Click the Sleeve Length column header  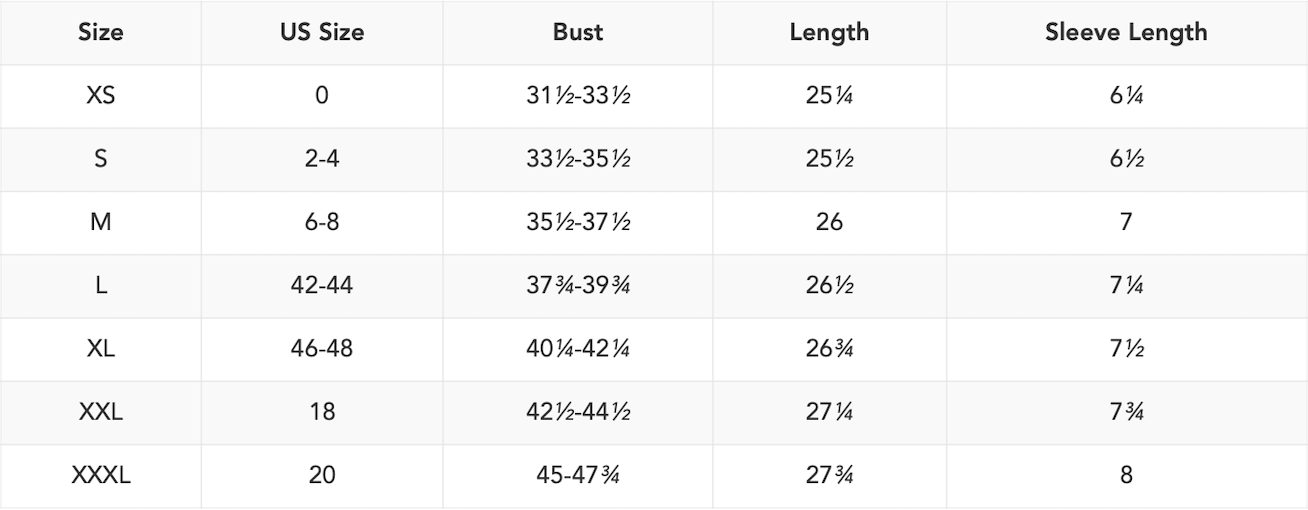[x=1126, y=32]
